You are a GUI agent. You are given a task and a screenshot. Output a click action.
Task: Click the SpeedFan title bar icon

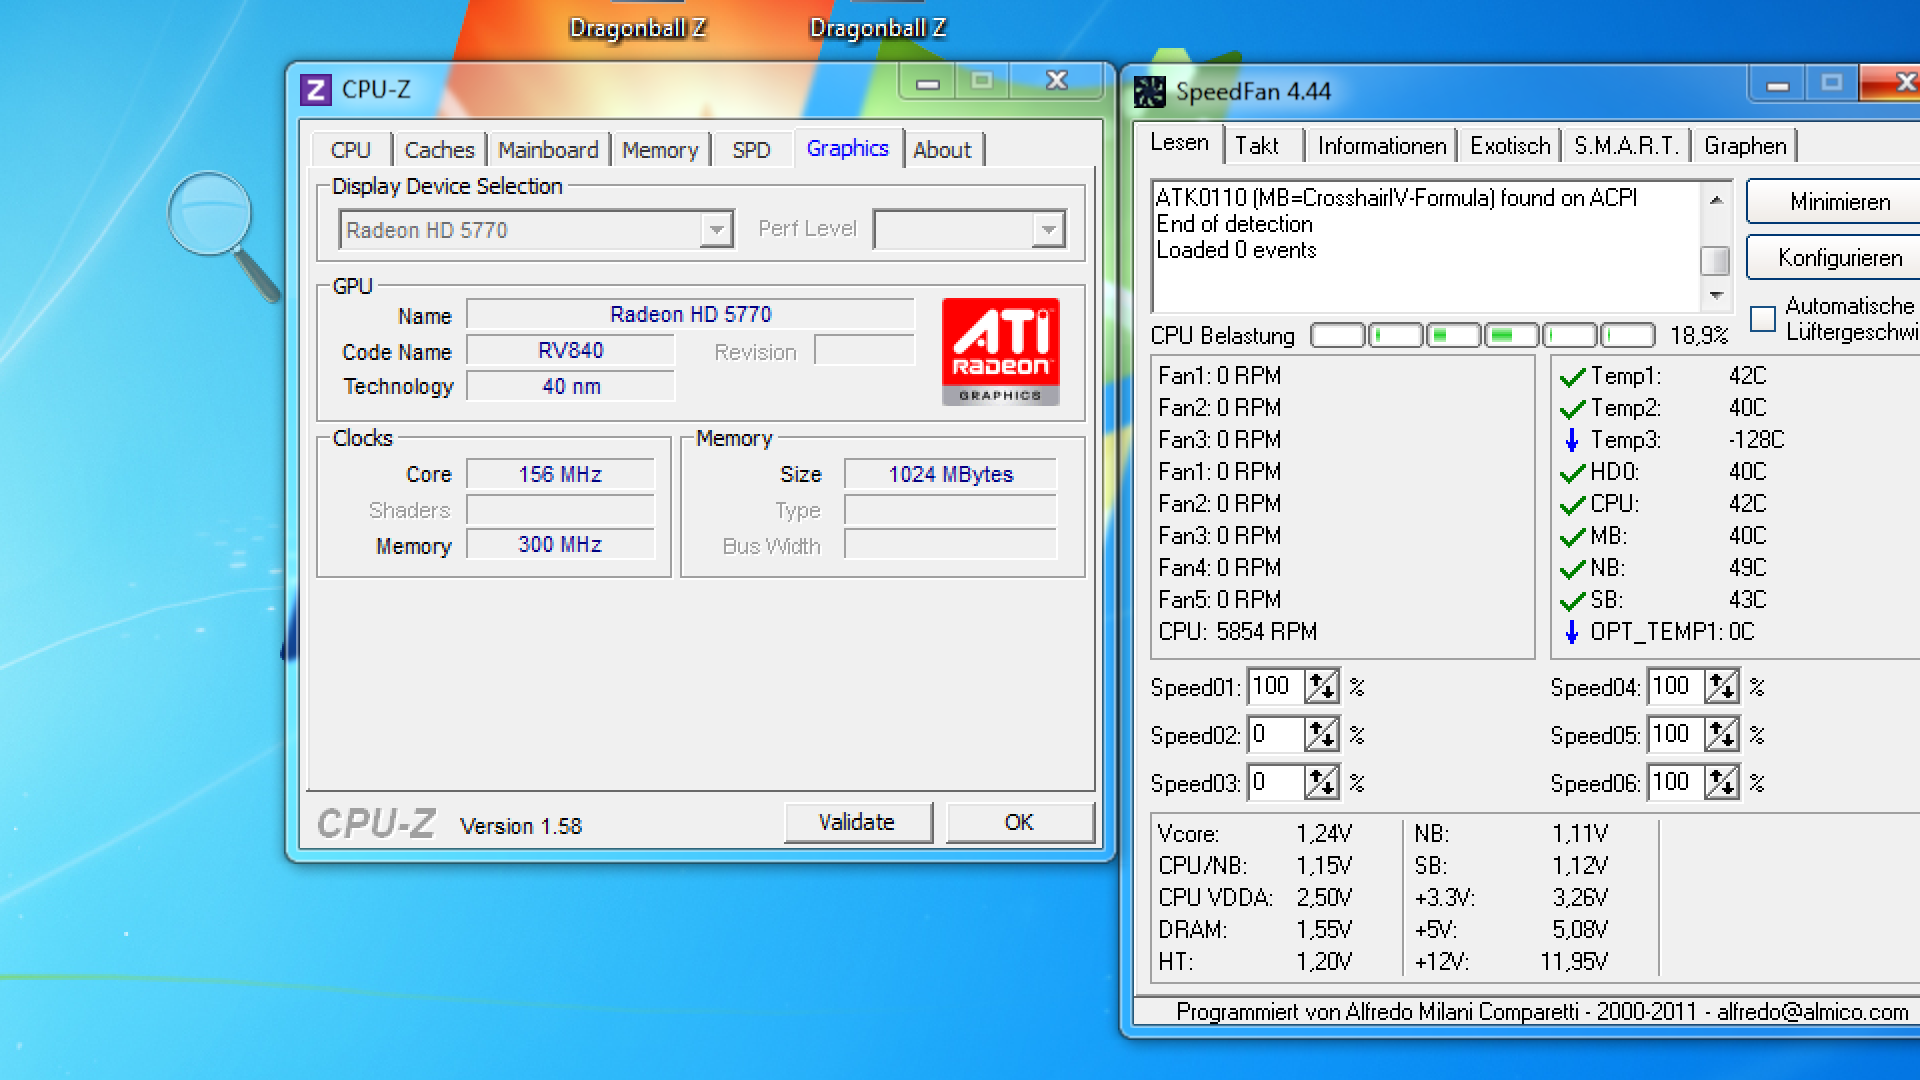tap(1149, 92)
